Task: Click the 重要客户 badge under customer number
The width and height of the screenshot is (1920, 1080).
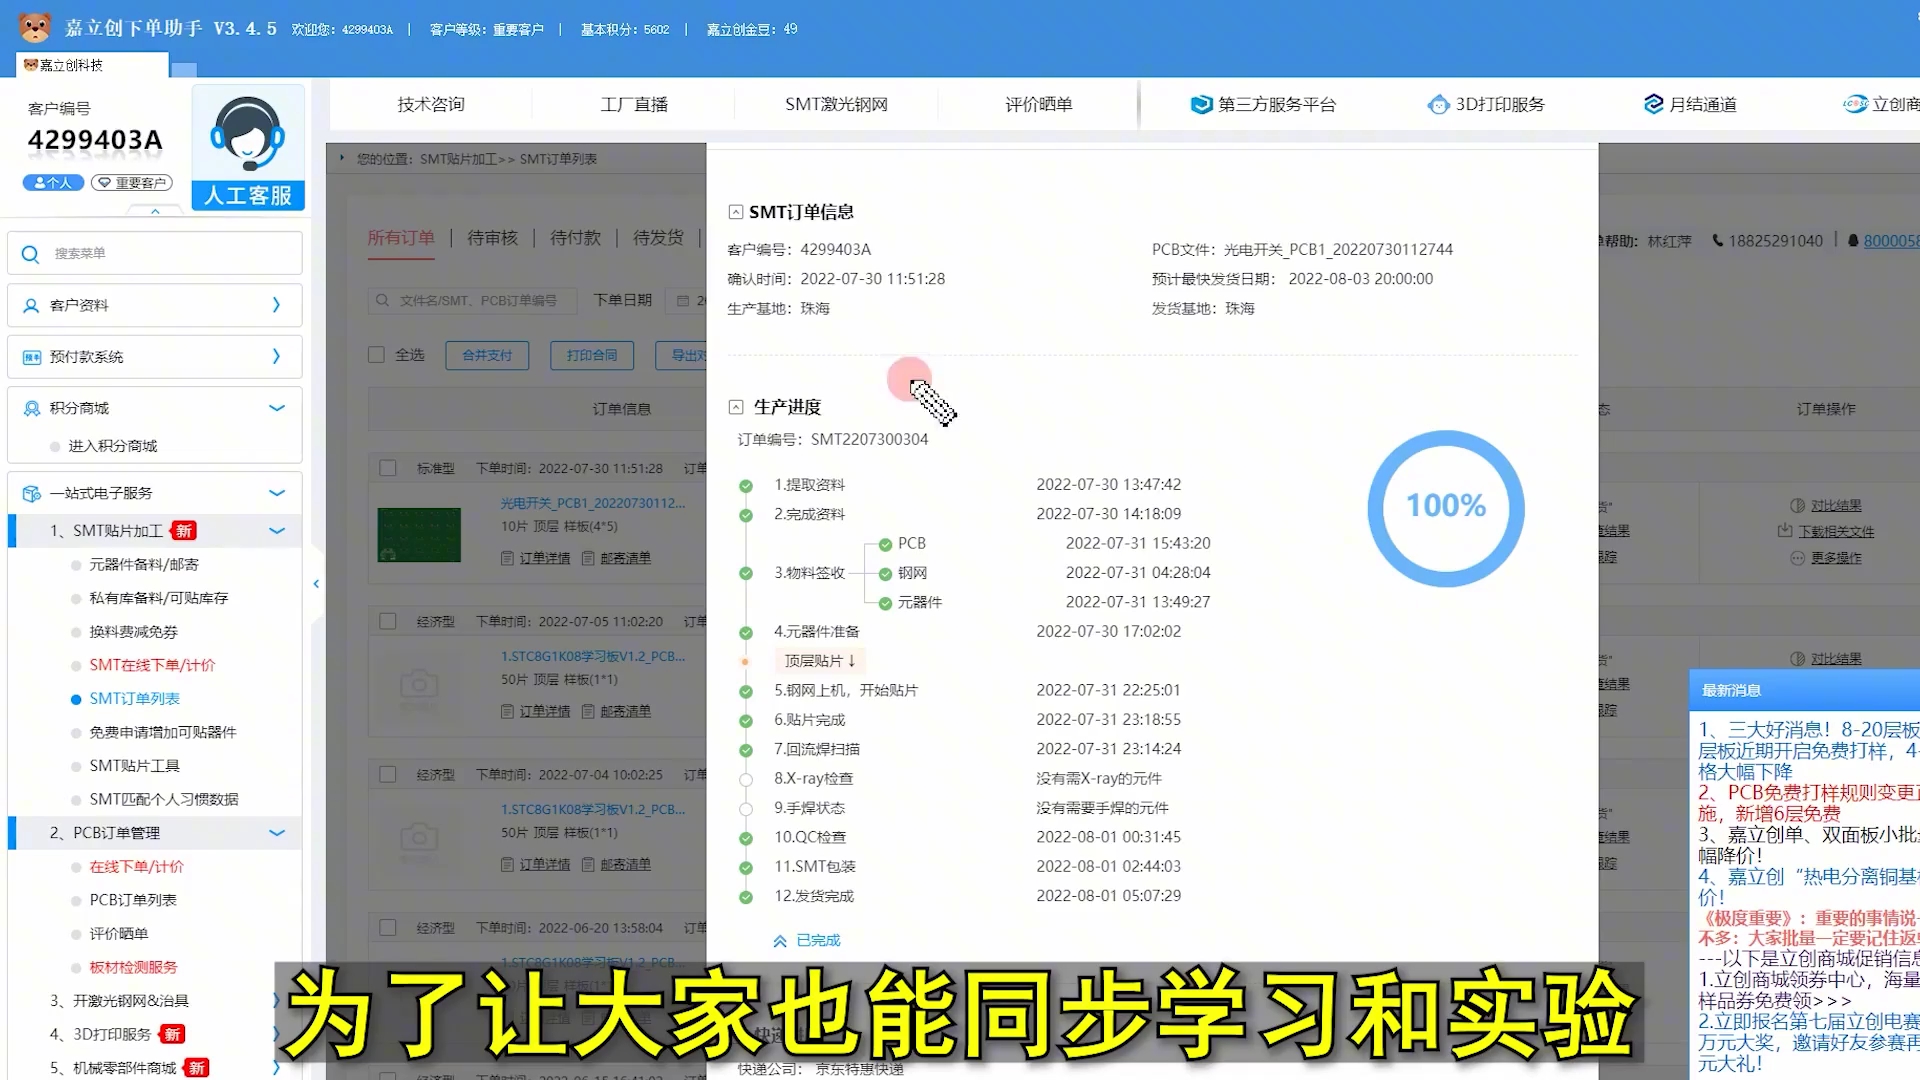Action: click(x=132, y=183)
